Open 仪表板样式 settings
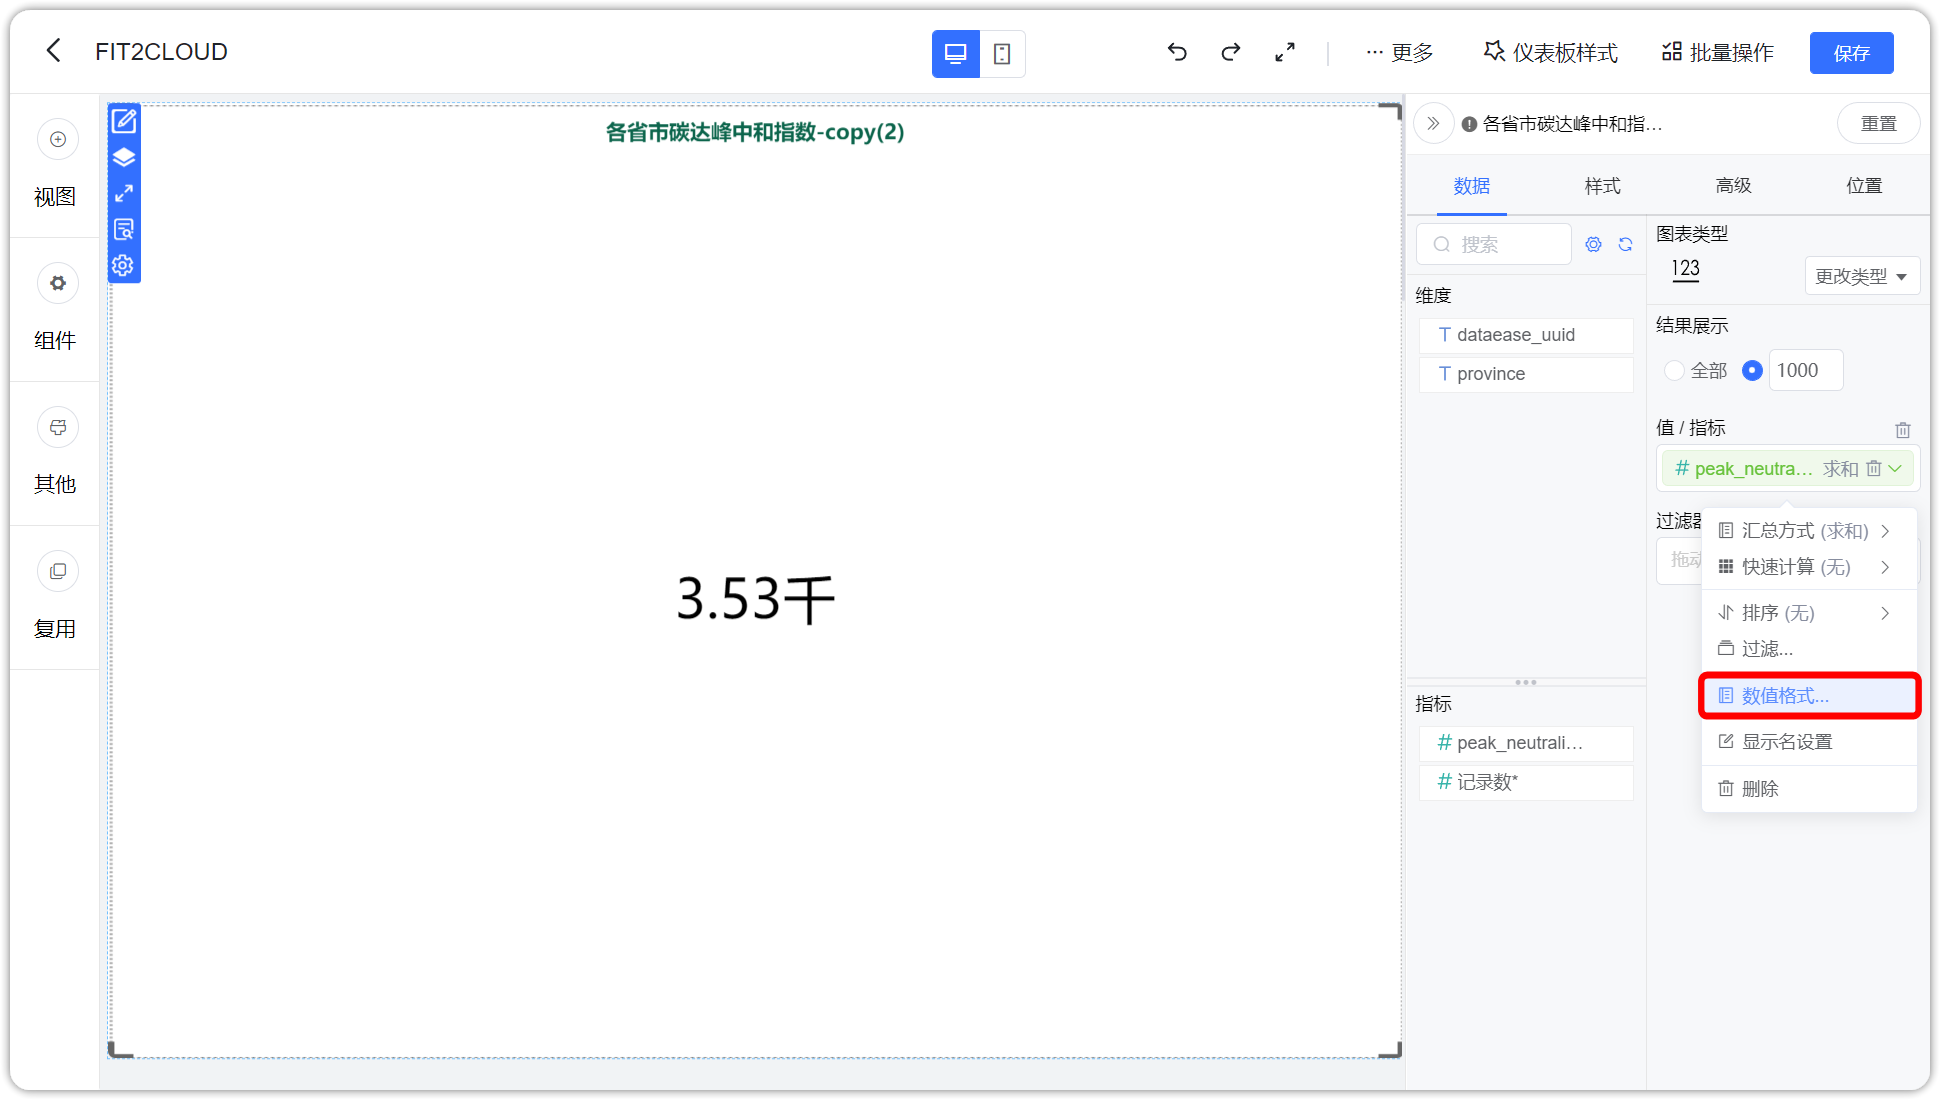This screenshot has height=1100, width=1940. (1550, 52)
